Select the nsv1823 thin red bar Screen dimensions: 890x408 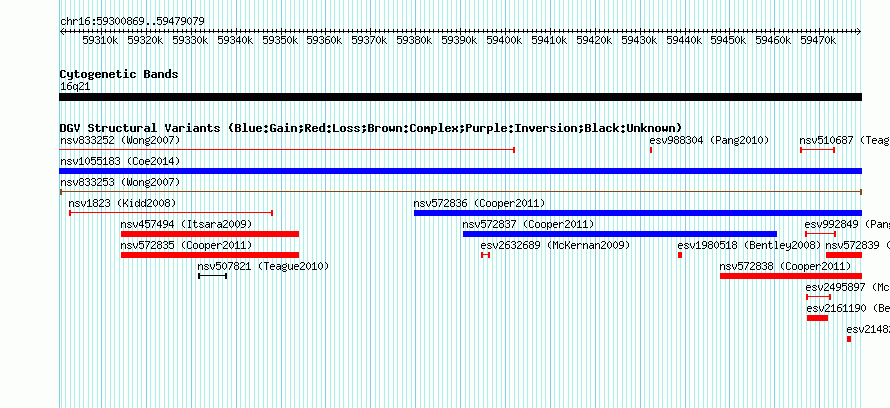pyautogui.click(x=171, y=213)
